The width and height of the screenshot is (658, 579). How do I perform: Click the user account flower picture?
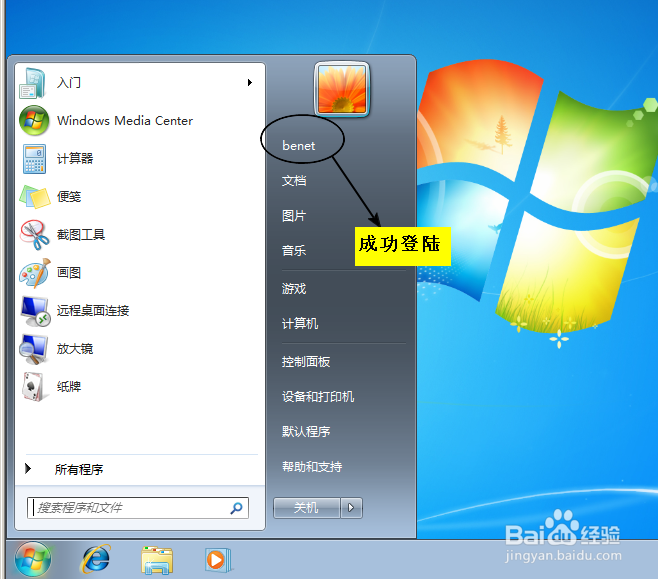coord(342,89)
